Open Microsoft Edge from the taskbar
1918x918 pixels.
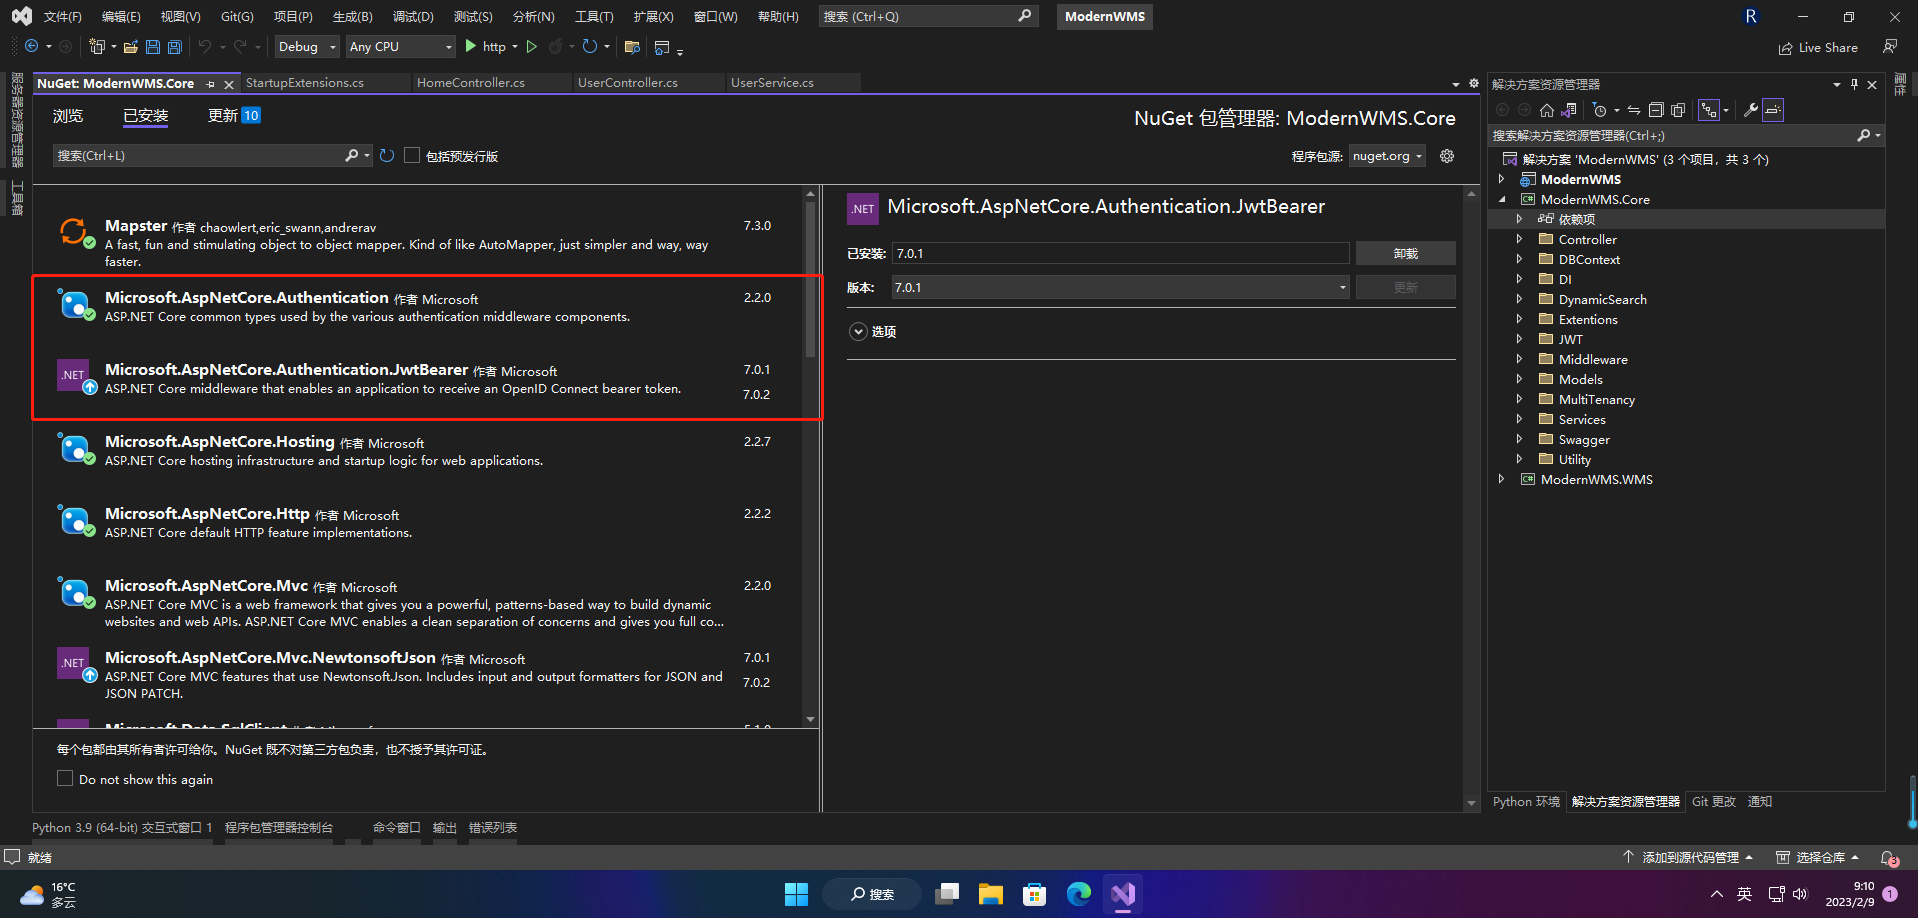point(1078,894)
